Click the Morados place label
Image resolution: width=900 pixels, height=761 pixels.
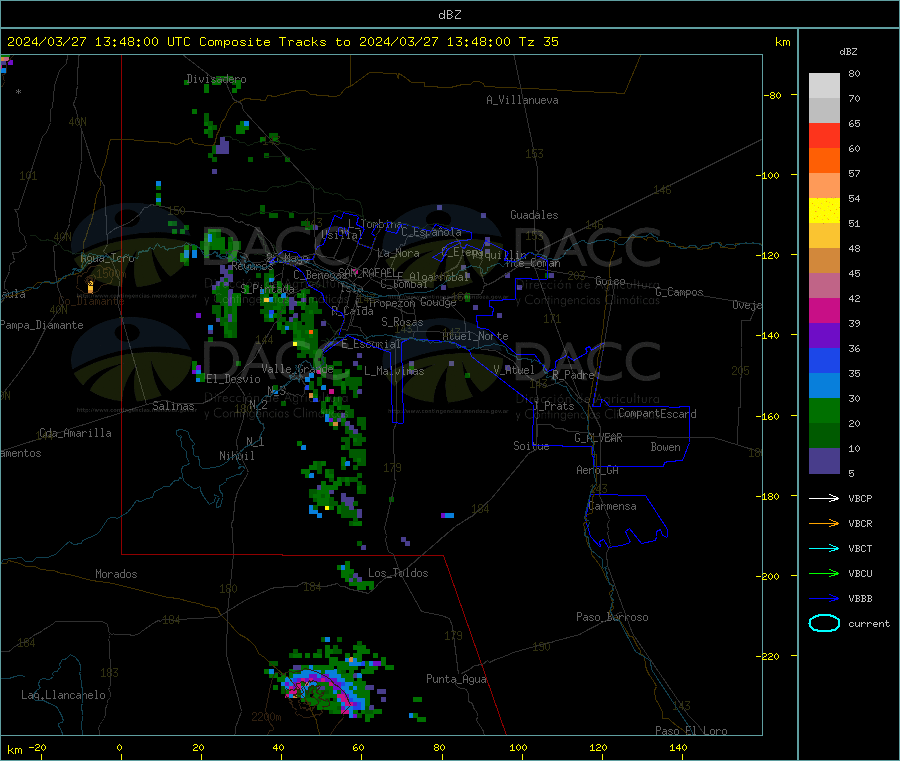(116, 574)
